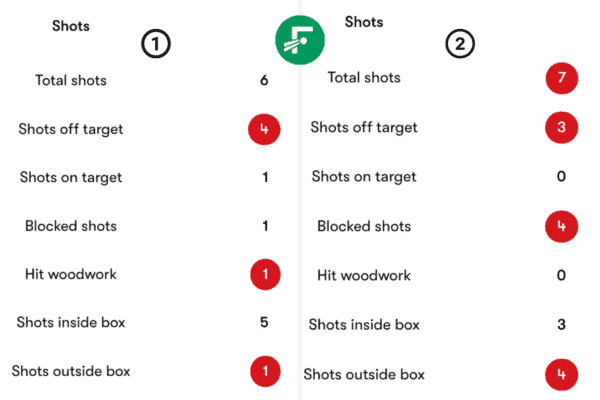Click red badge 1 beside left Hit woodwork
600x400 pixels.
point(265,274)
